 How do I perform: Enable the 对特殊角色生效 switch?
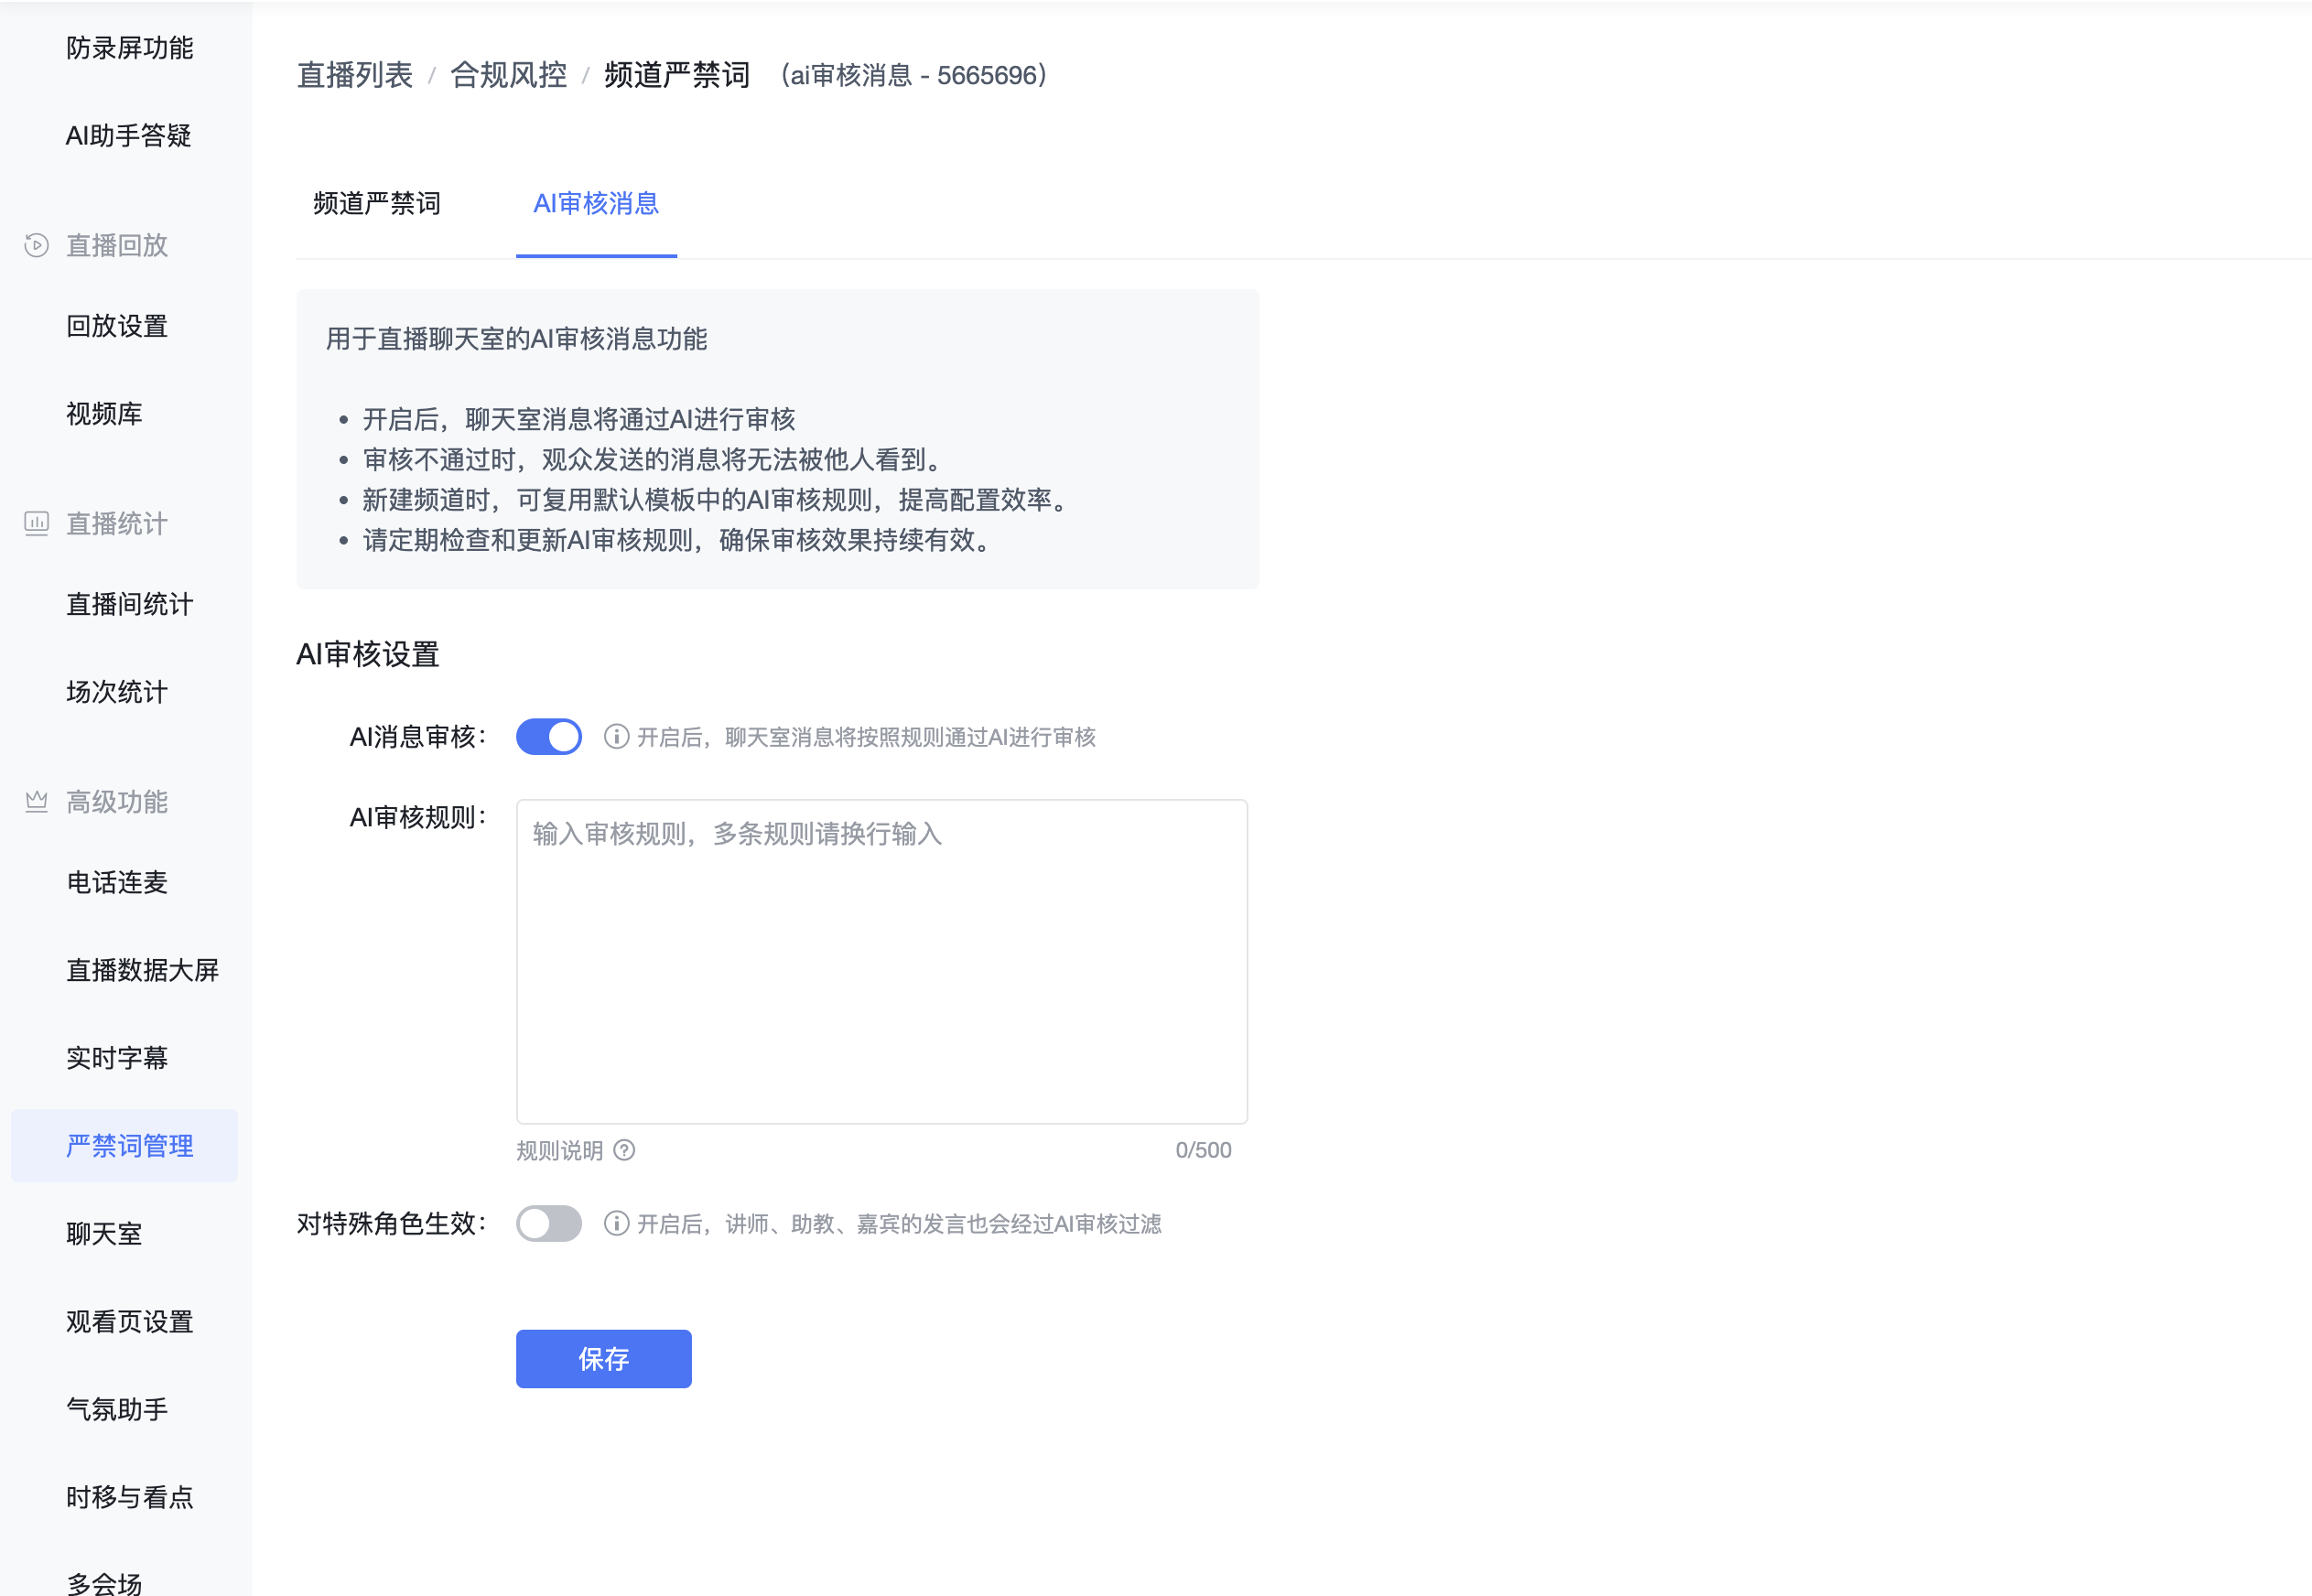coord(549,1223)
